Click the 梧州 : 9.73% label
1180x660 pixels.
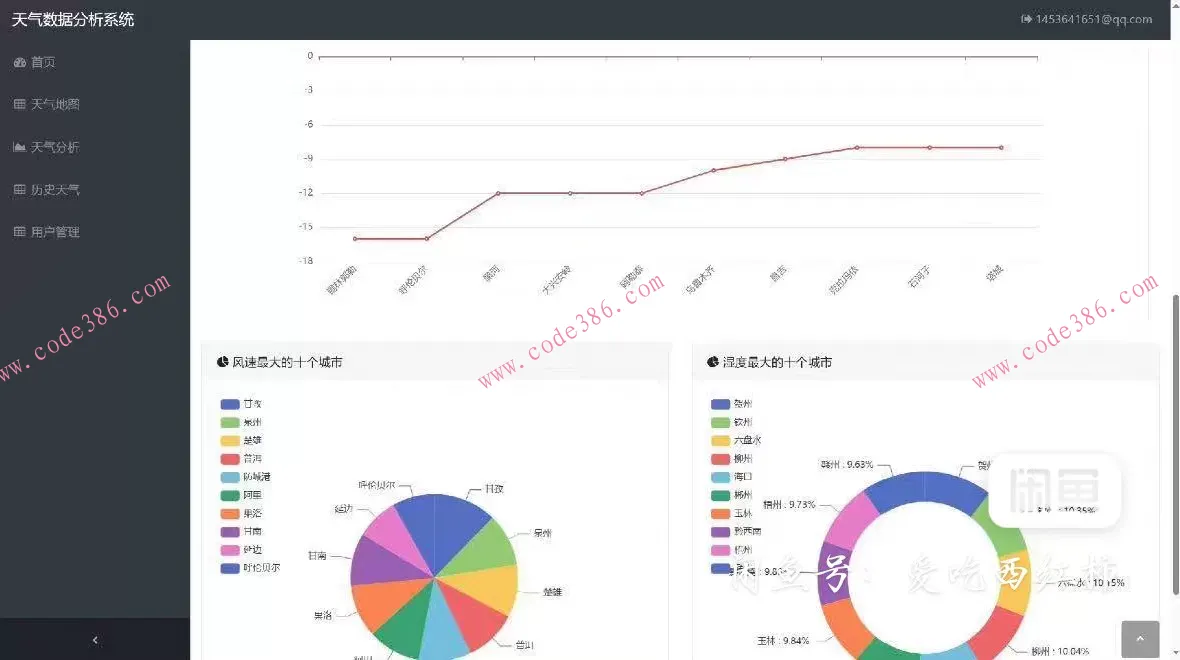pos(789,504)
